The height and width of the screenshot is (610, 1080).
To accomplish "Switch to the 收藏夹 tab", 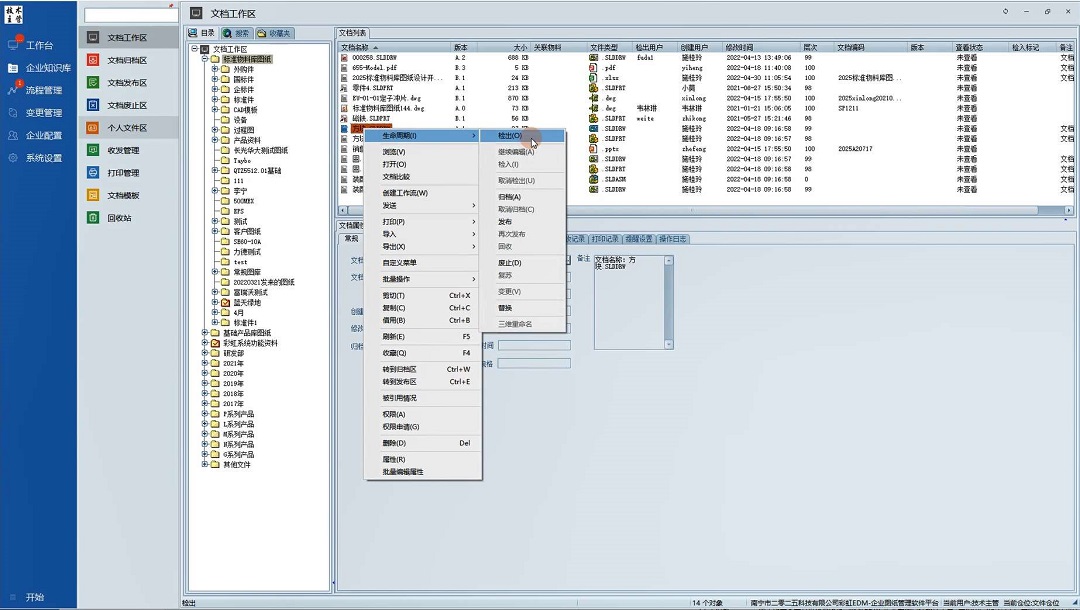I will (274, 33).
